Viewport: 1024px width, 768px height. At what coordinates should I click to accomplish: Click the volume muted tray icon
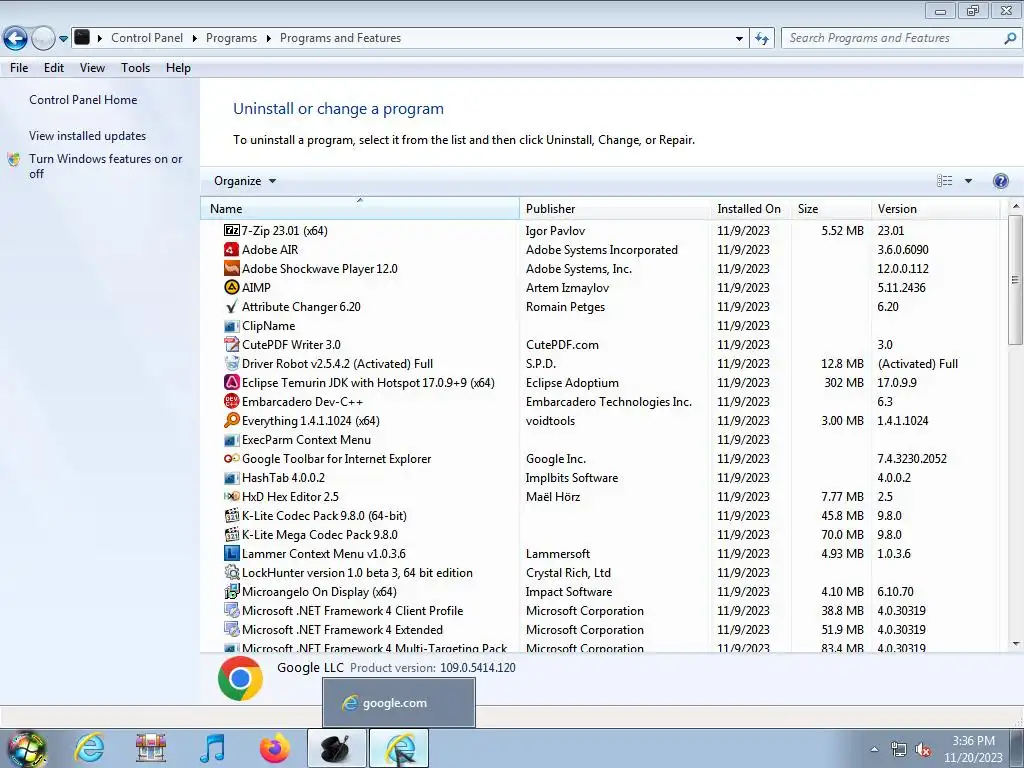(x=923, y=750)
